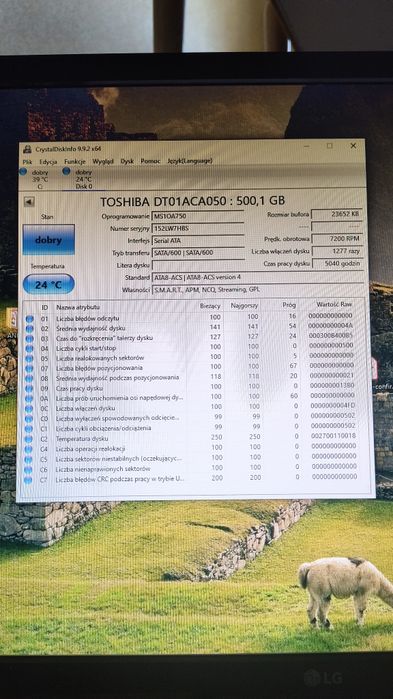Click the status orb for attribute 04
The width and height of the screenshot is (393, 699).
coord(29,349)
